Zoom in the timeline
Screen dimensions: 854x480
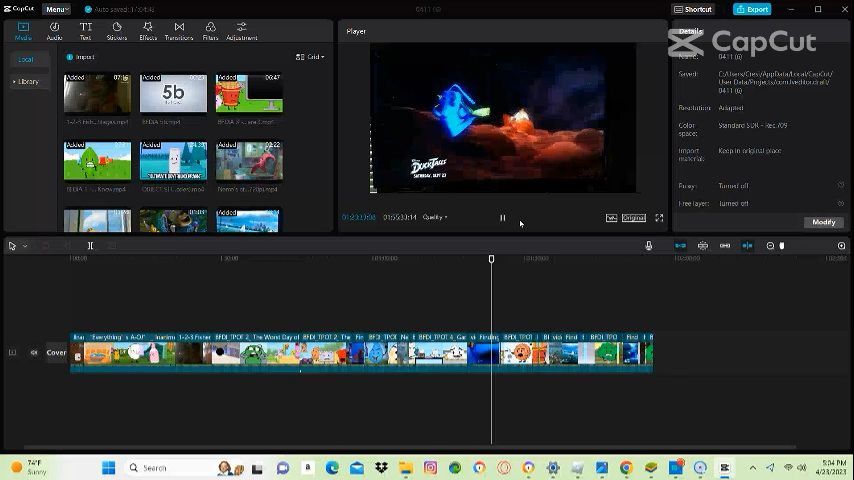tap(841, 246)
